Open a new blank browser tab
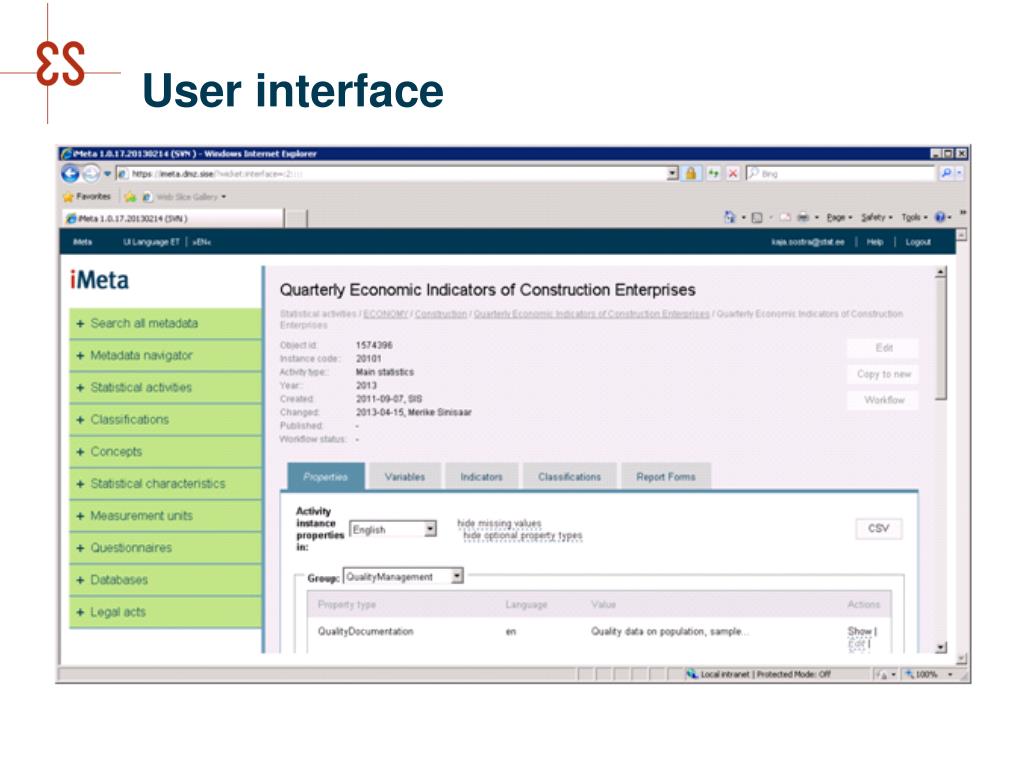The image size is (1024, 768). point(296,219)
